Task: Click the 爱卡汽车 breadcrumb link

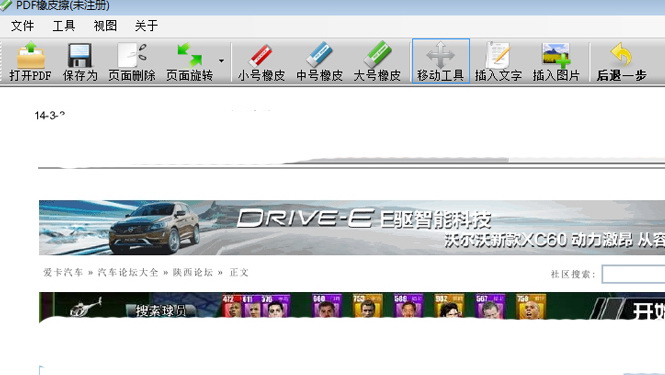Action: click(x=63, y=272)
